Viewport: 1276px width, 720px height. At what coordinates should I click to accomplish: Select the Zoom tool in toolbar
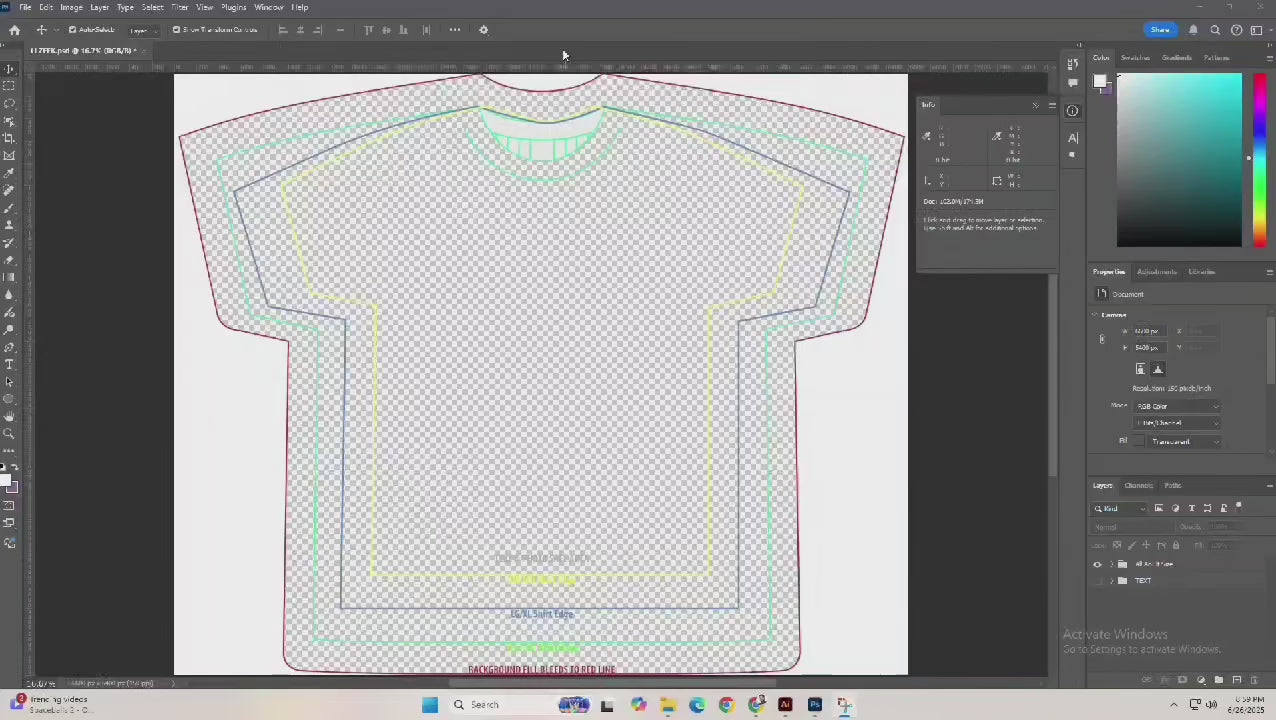pyautogui.click(x=9, y=433)
